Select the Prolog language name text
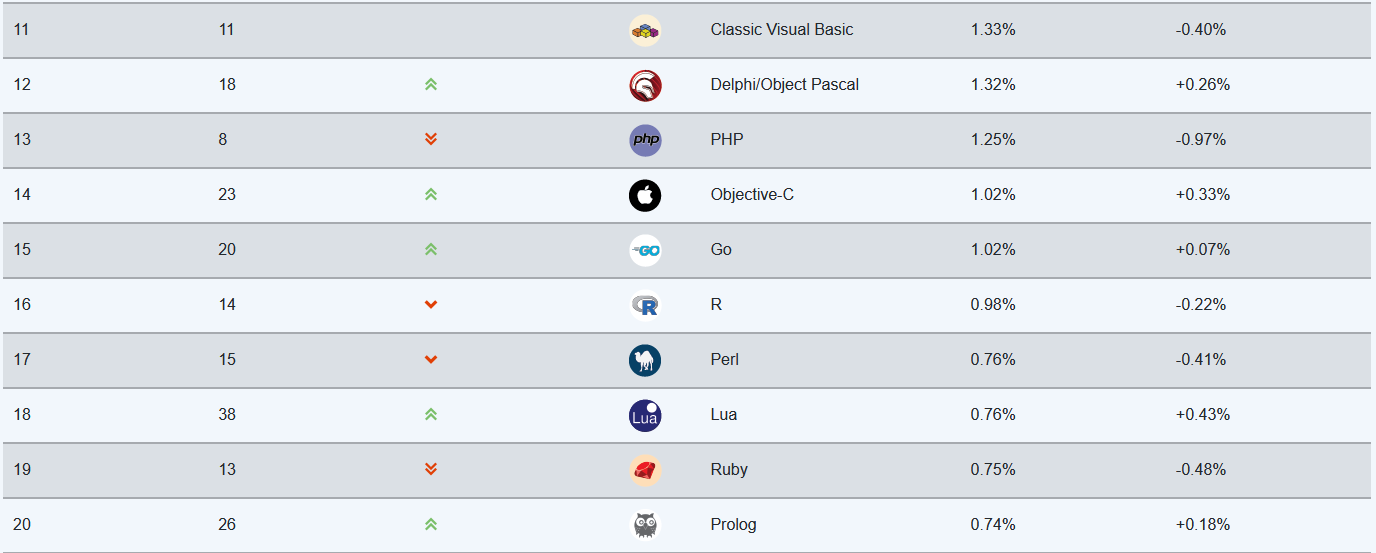This screenshot has height=553, width=1376. point(733,525)
